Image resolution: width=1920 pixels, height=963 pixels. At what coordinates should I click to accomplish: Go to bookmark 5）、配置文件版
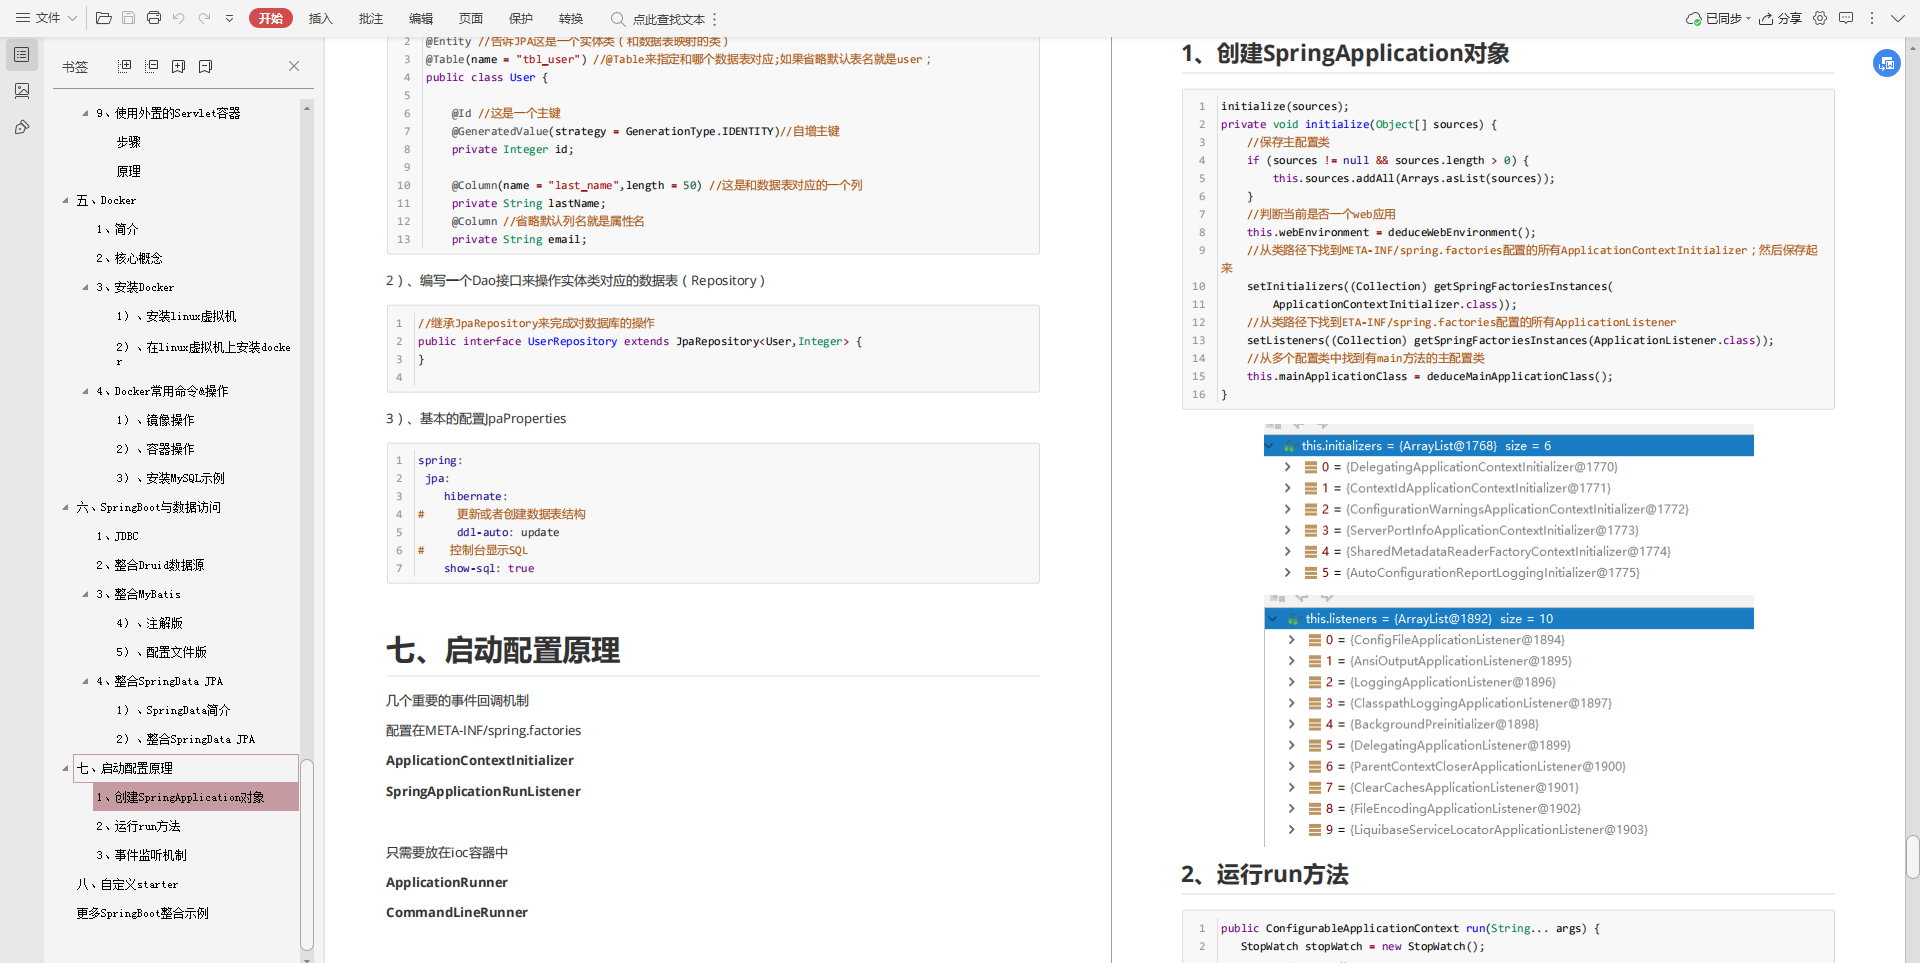pos(161,652)
